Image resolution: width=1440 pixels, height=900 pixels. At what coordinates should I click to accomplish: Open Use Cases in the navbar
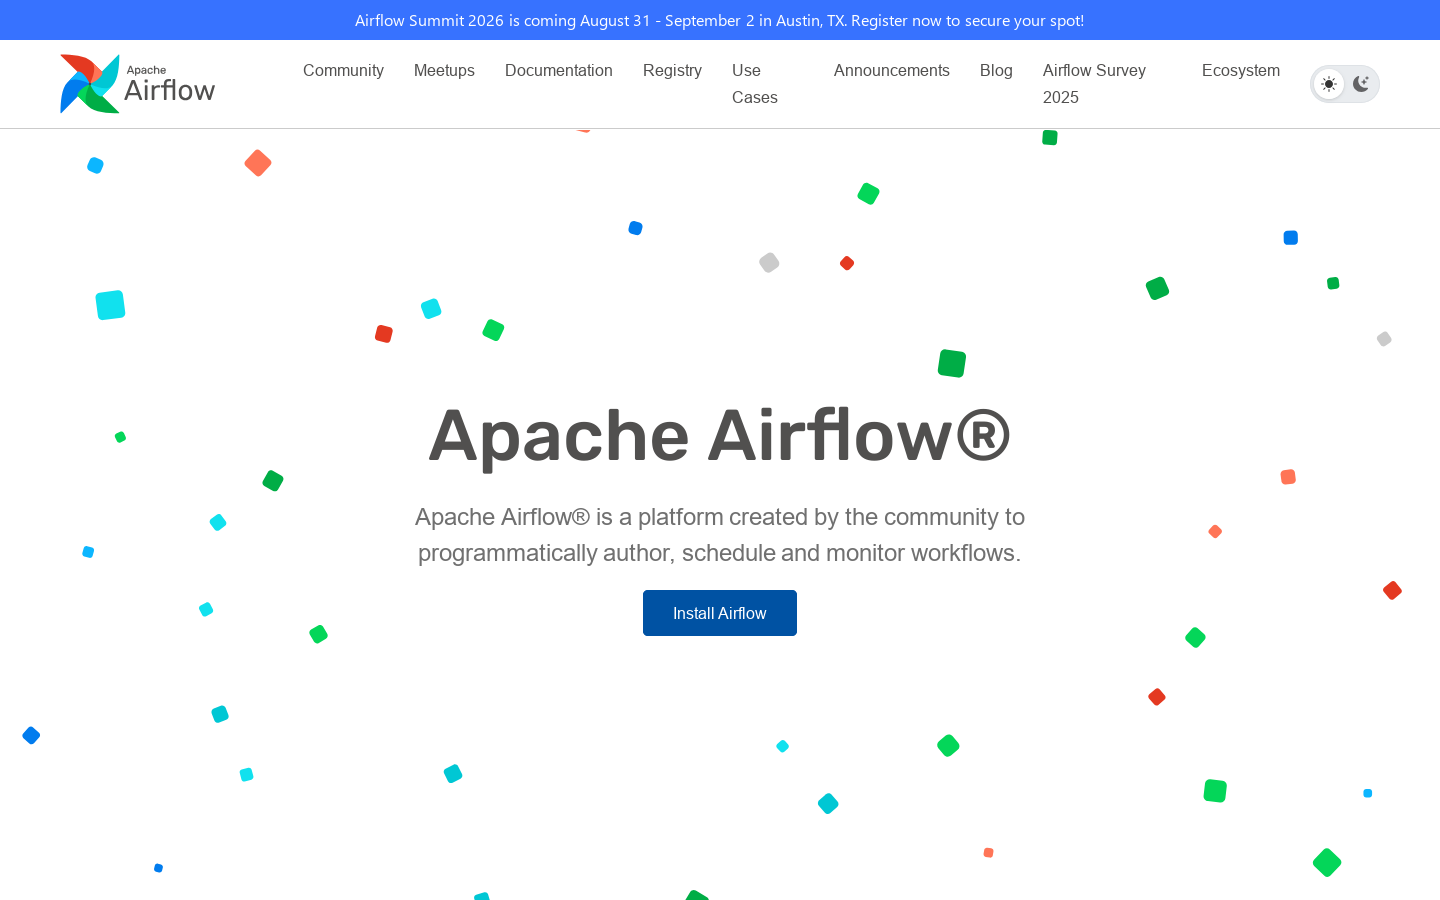coord(755,84)
